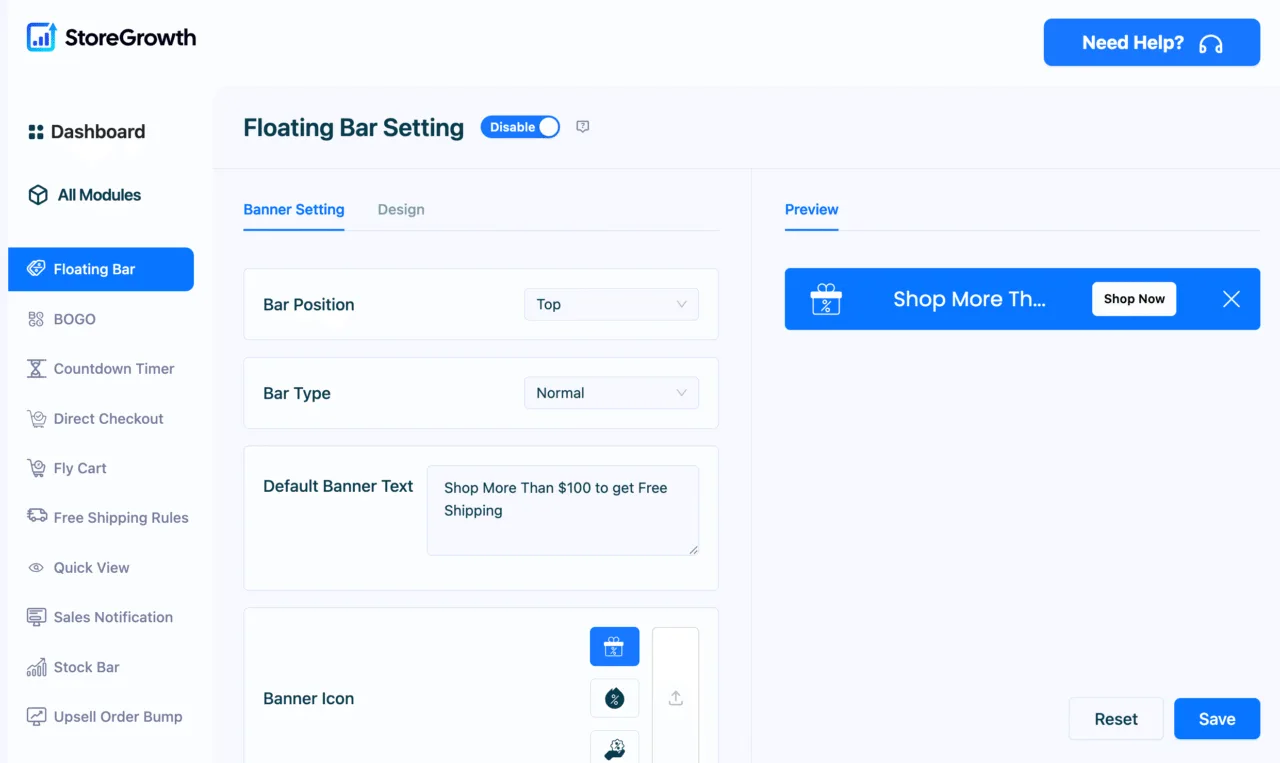Click the Need Help? button

[1152, 43]
